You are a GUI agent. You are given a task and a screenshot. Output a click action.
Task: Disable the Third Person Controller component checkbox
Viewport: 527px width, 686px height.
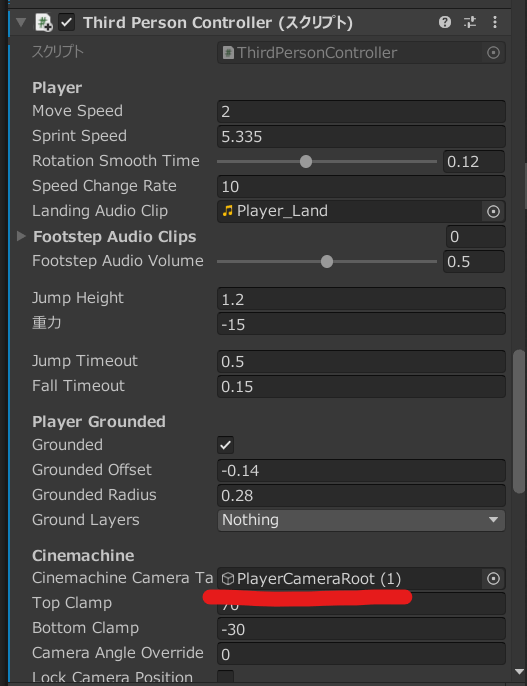coord(66,22)
